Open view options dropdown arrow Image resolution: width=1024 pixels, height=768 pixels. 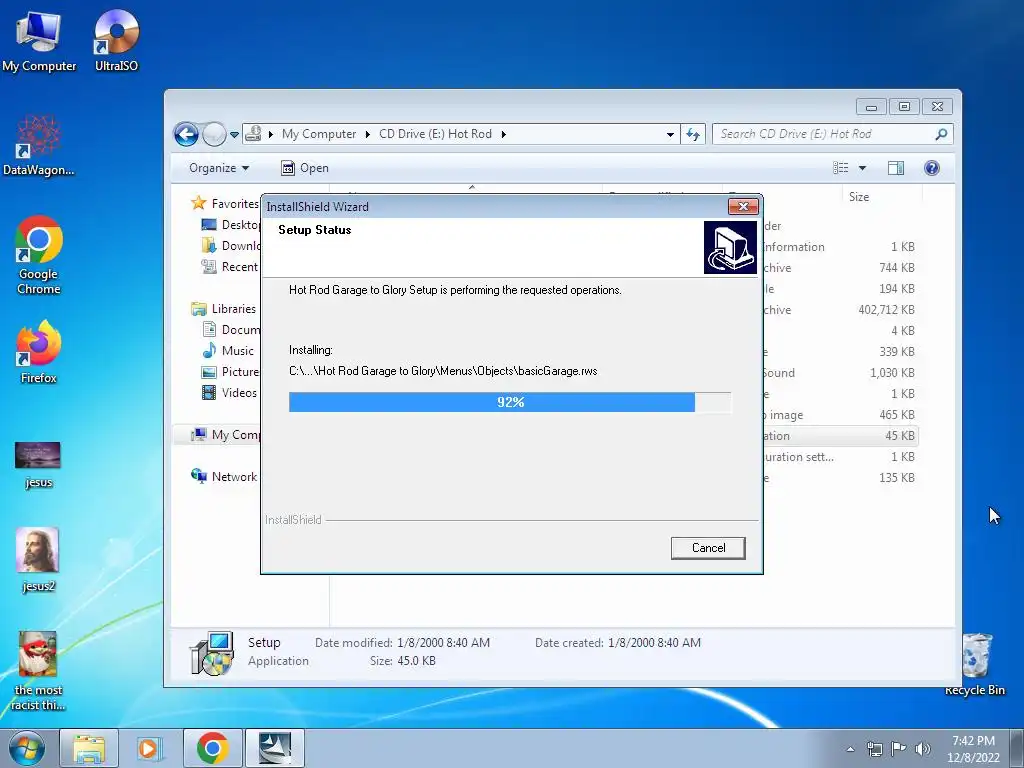tap(862, 168)
